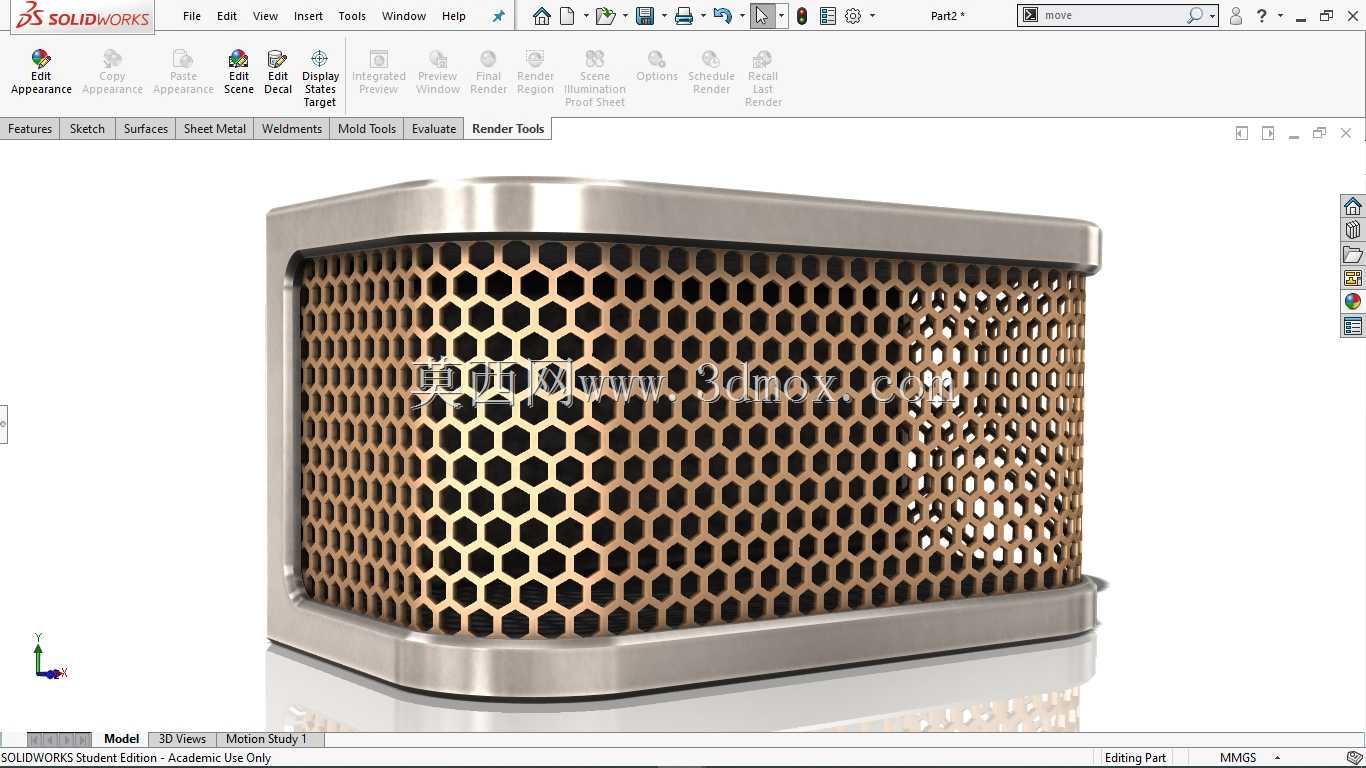The image size is (1366, 768).
Task: Expand the Help dropdown arrow
Action: point(1280,16)
